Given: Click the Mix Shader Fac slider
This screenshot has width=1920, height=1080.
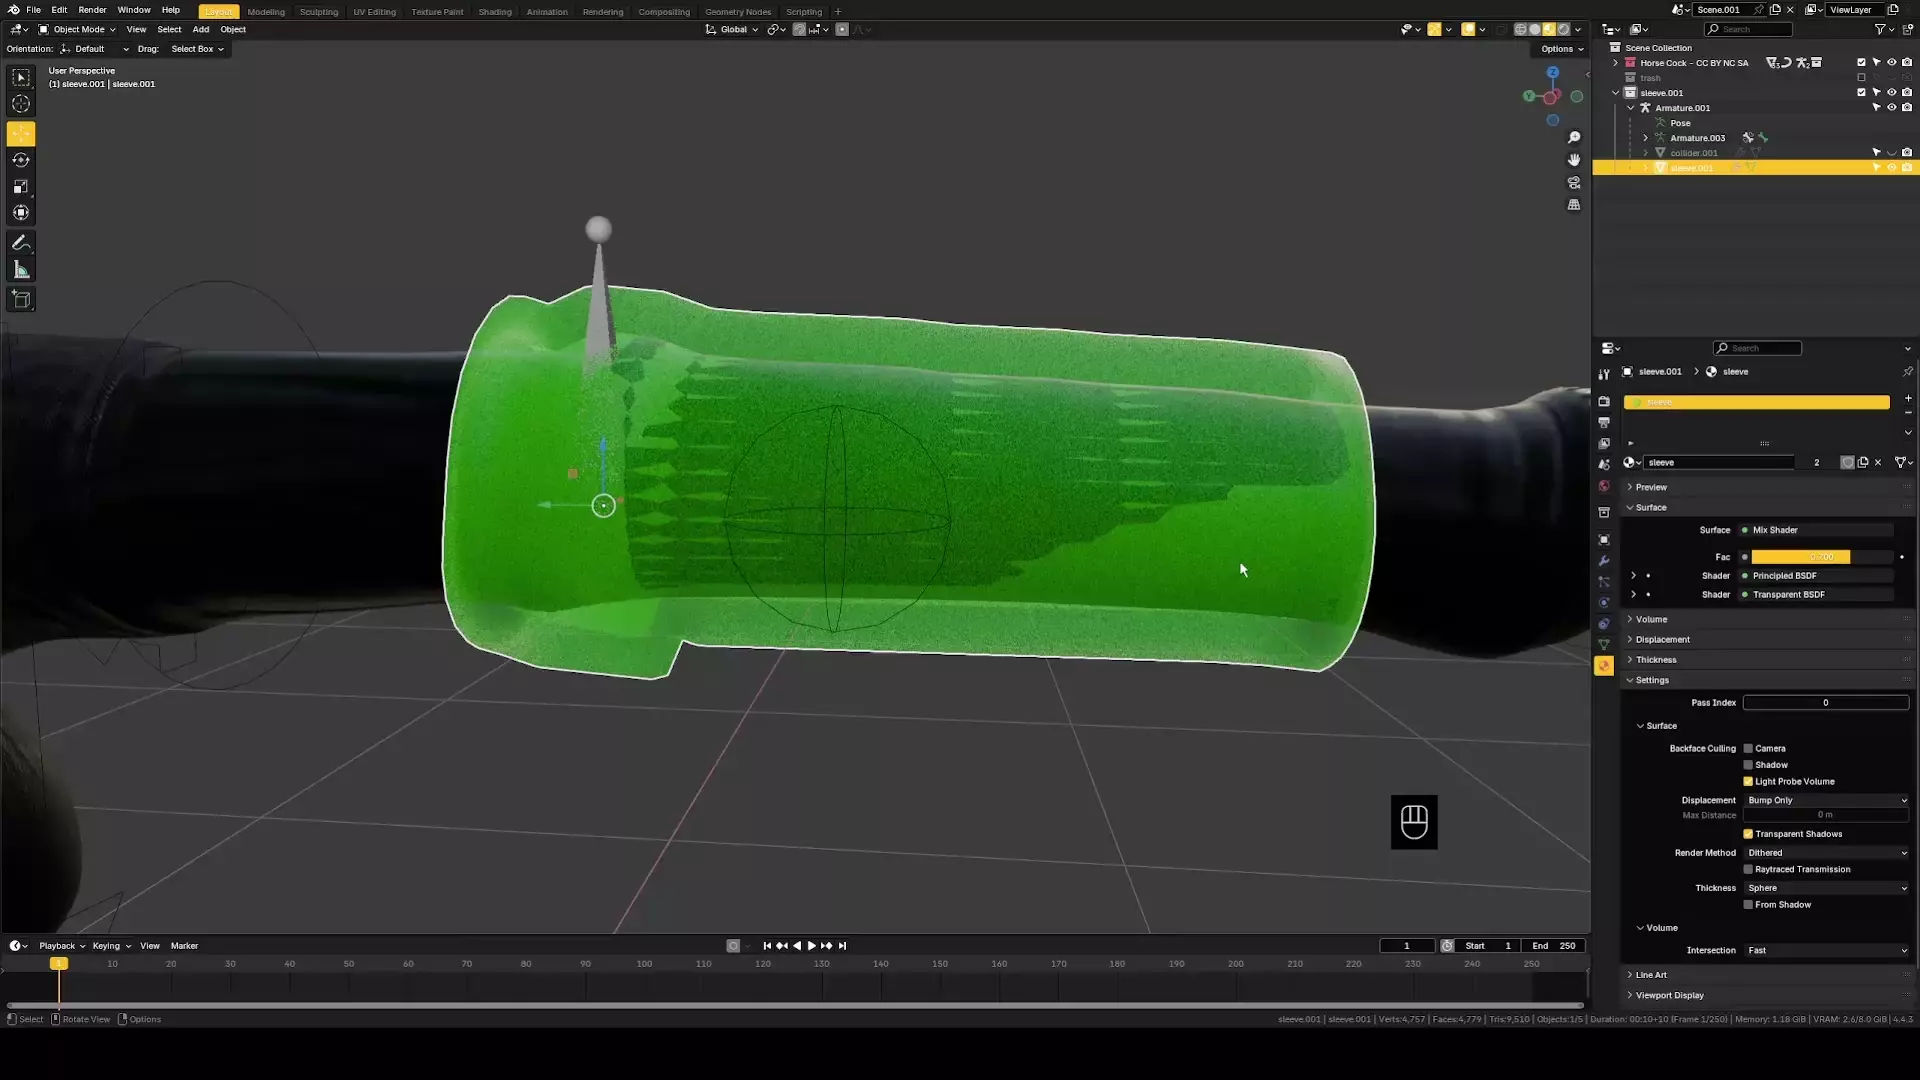Looking at the screenshot, I should (1820, 557).
